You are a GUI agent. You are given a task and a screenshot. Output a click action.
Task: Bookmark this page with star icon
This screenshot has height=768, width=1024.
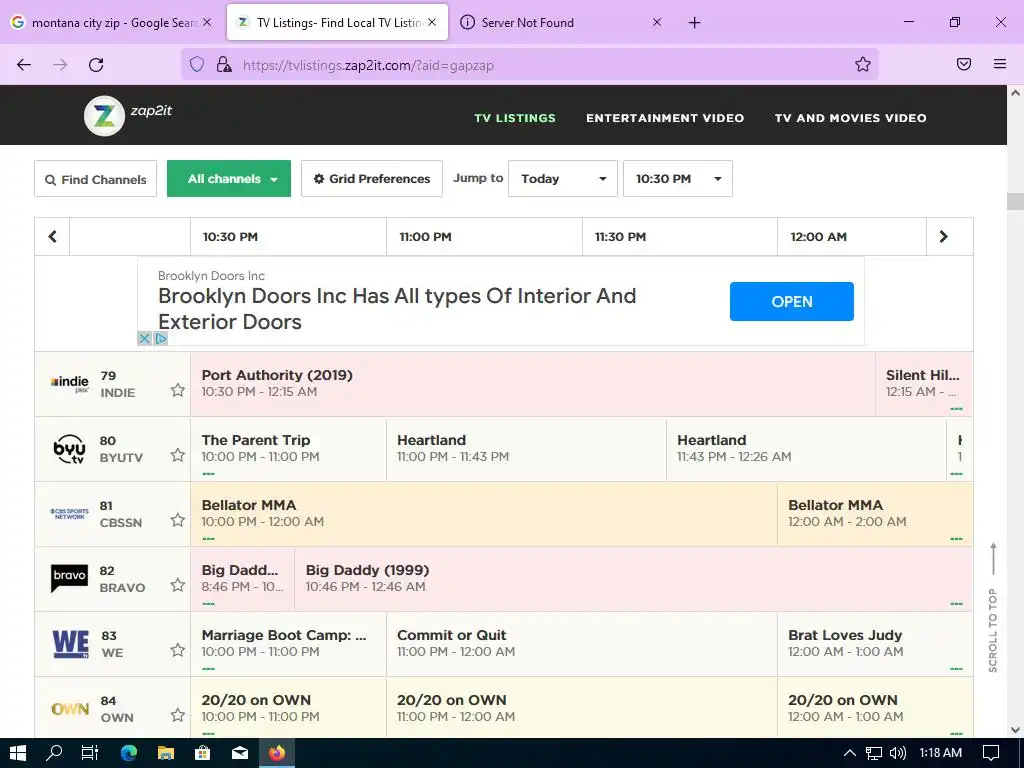click(x=863, y=64)
